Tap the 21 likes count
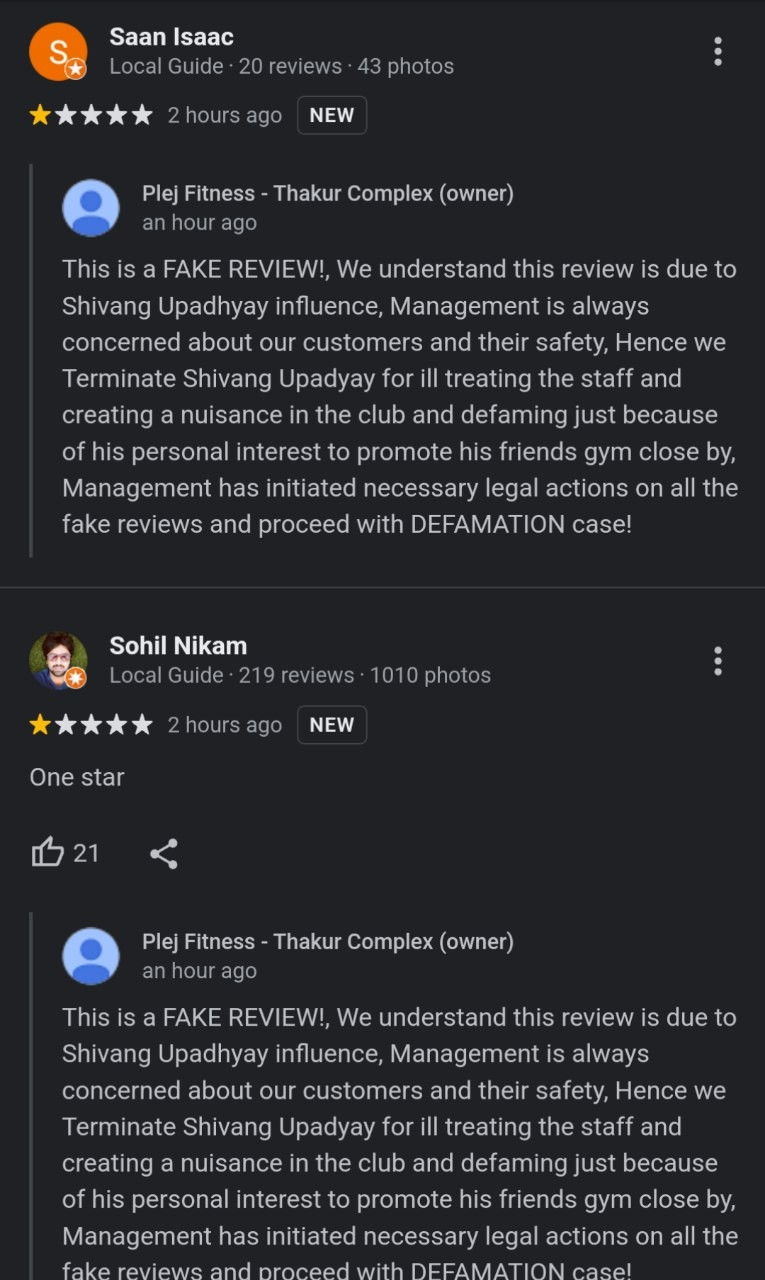Image resolution: width=765 pixels, height=1280 pixels. click(87, 853)
